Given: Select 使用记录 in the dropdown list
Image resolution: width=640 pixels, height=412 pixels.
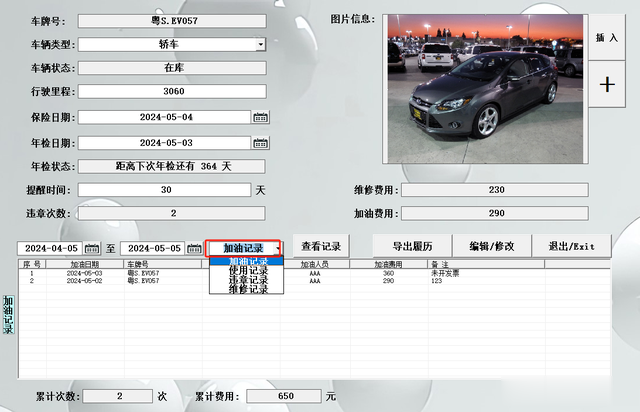Looking at the screenshot, I should click(x=246, y=270).
